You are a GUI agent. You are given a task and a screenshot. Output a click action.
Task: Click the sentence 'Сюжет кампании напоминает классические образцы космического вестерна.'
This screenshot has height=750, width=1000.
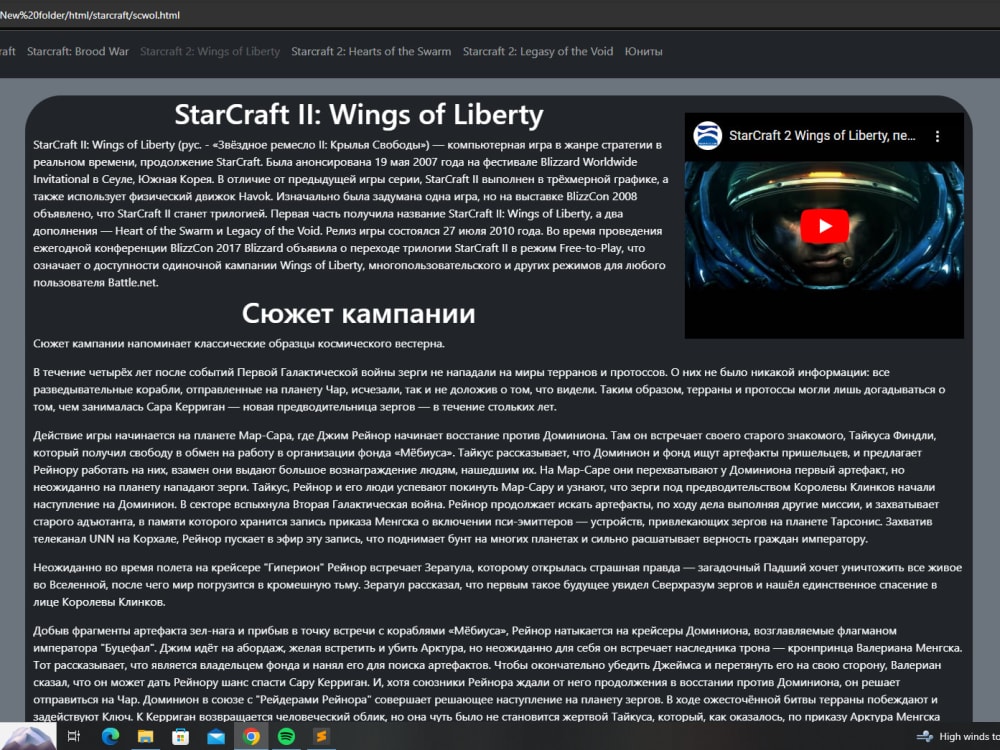click(x=239, y=344)
